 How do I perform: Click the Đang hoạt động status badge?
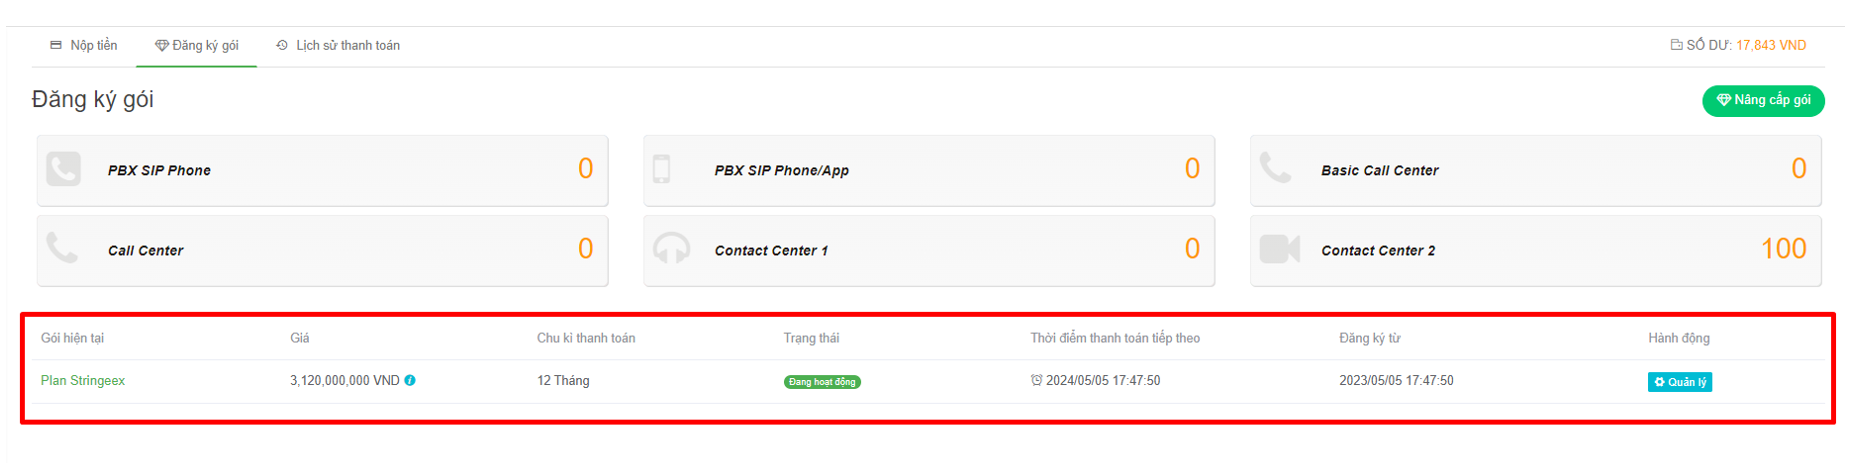coord(822,382)
